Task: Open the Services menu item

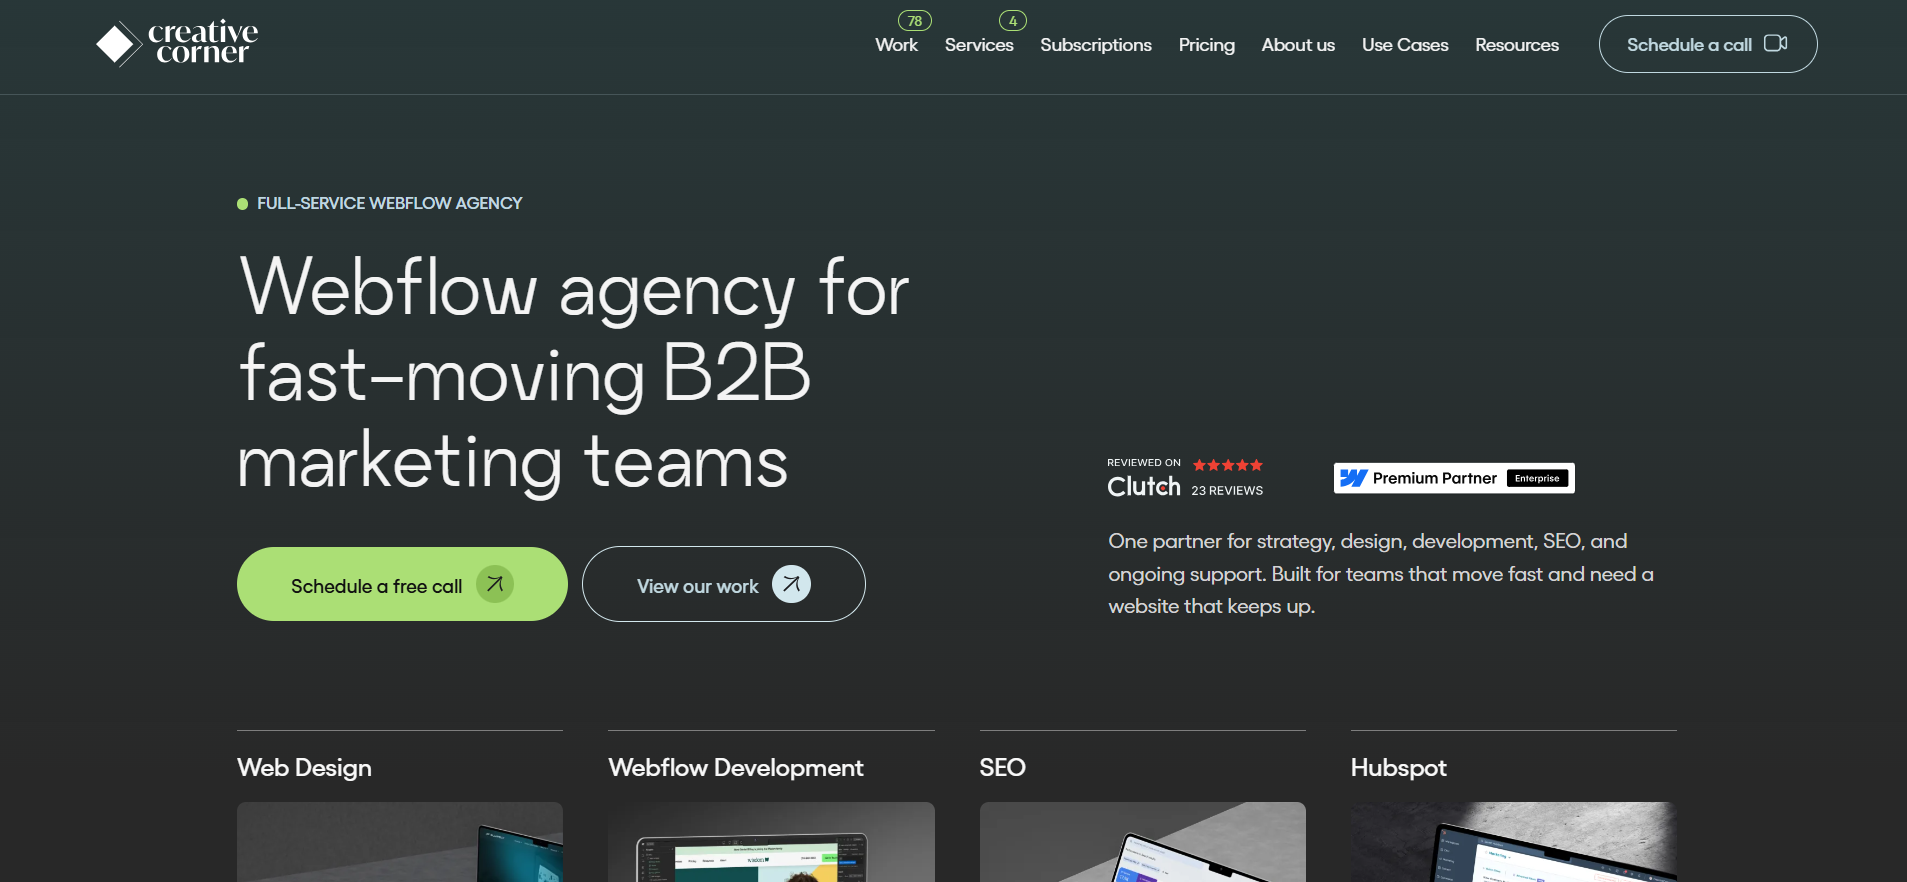Action: pos(979,45)
